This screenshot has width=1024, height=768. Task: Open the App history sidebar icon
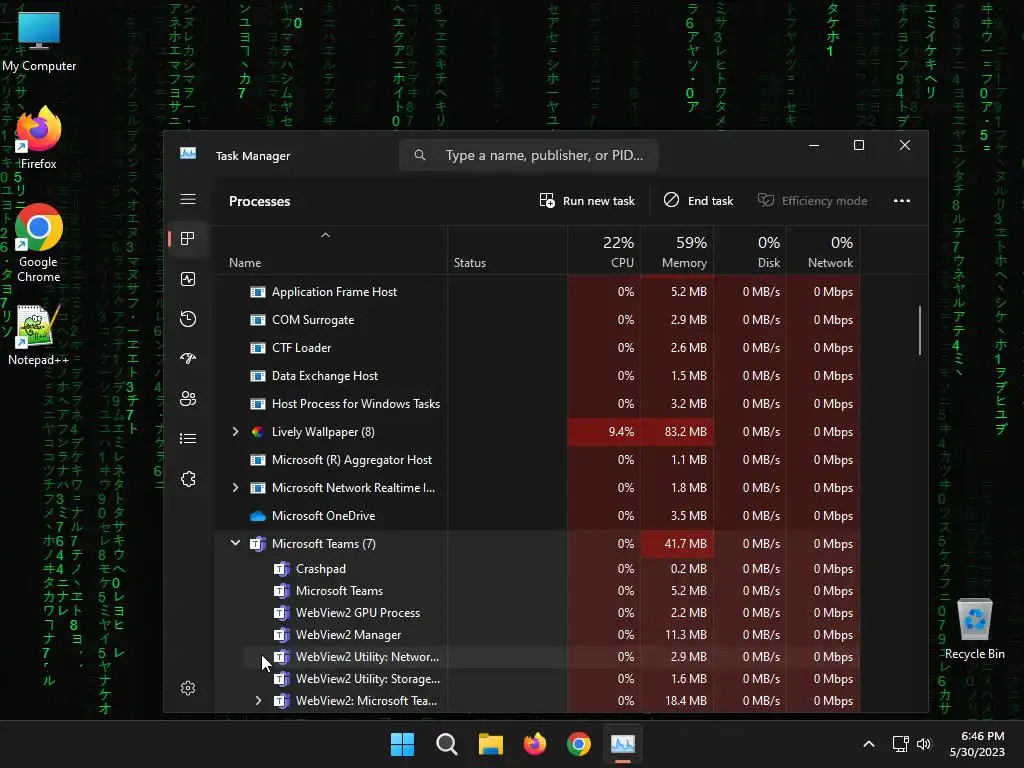click(188, 319)
